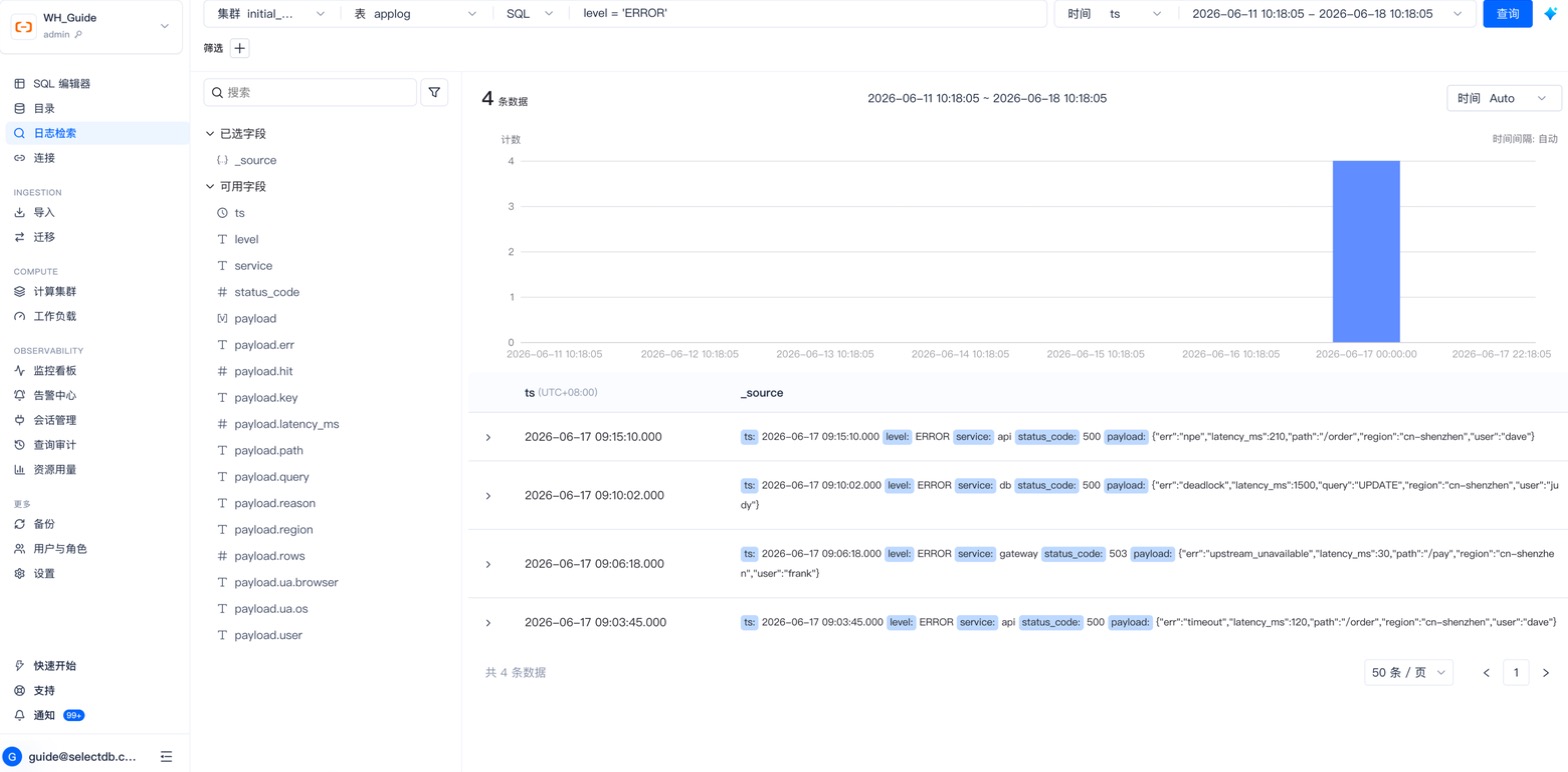Open the 集群 cluster dropdown
This screenshot has height=772, width=1568.
(271, 14)
